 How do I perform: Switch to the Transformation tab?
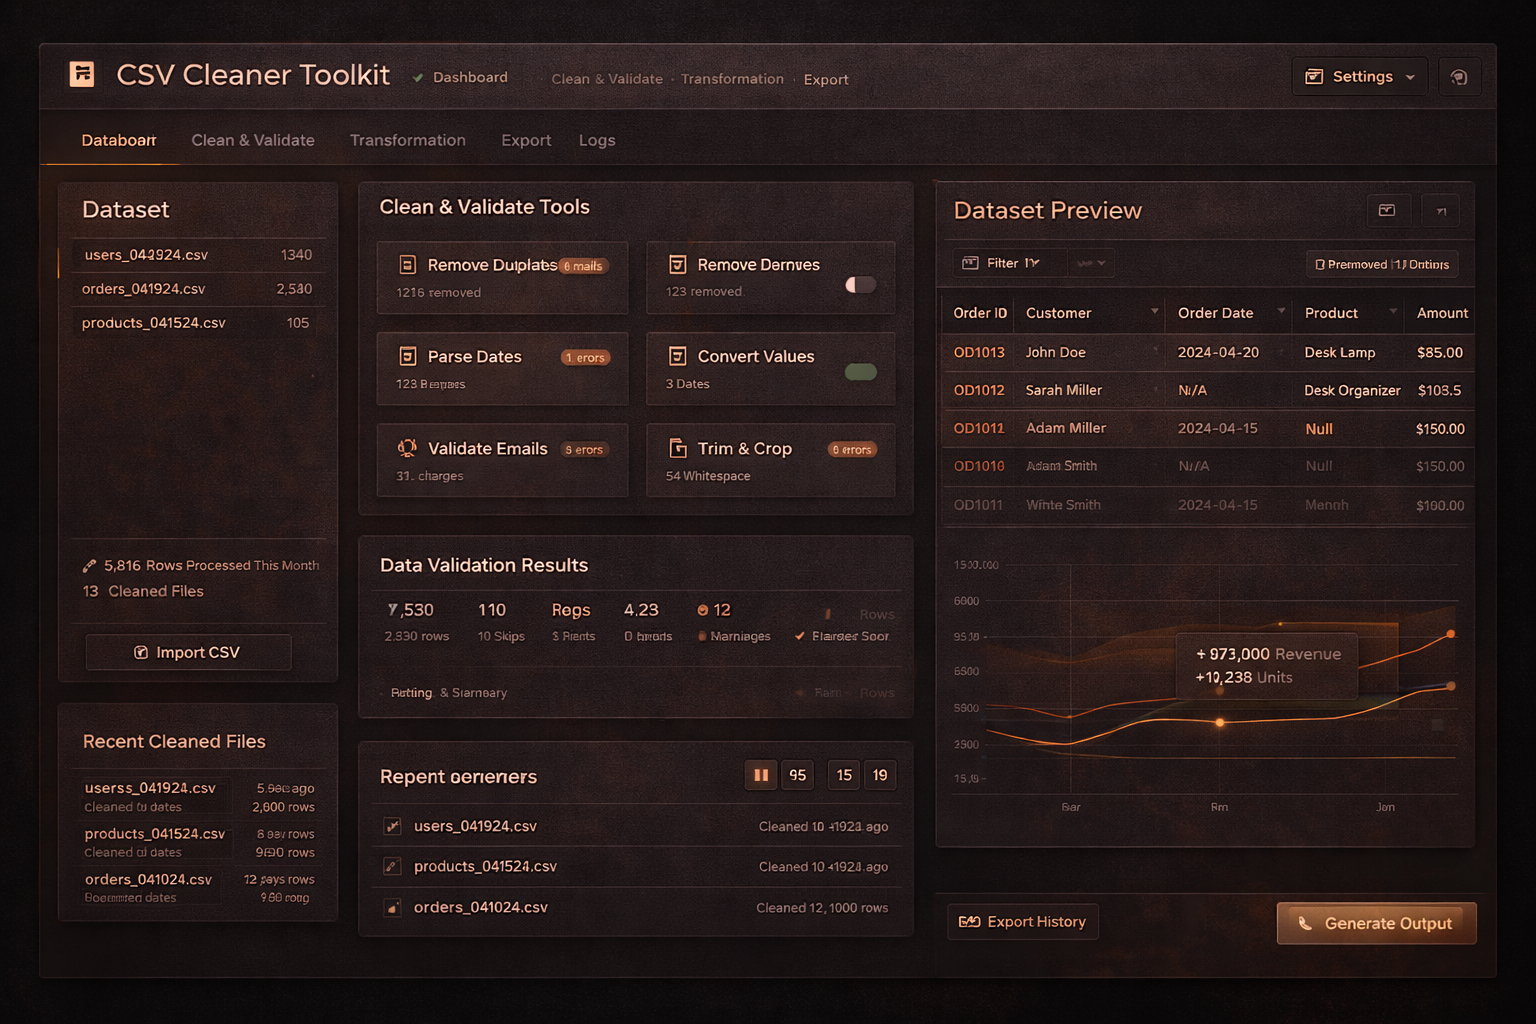tap(407, 140)
